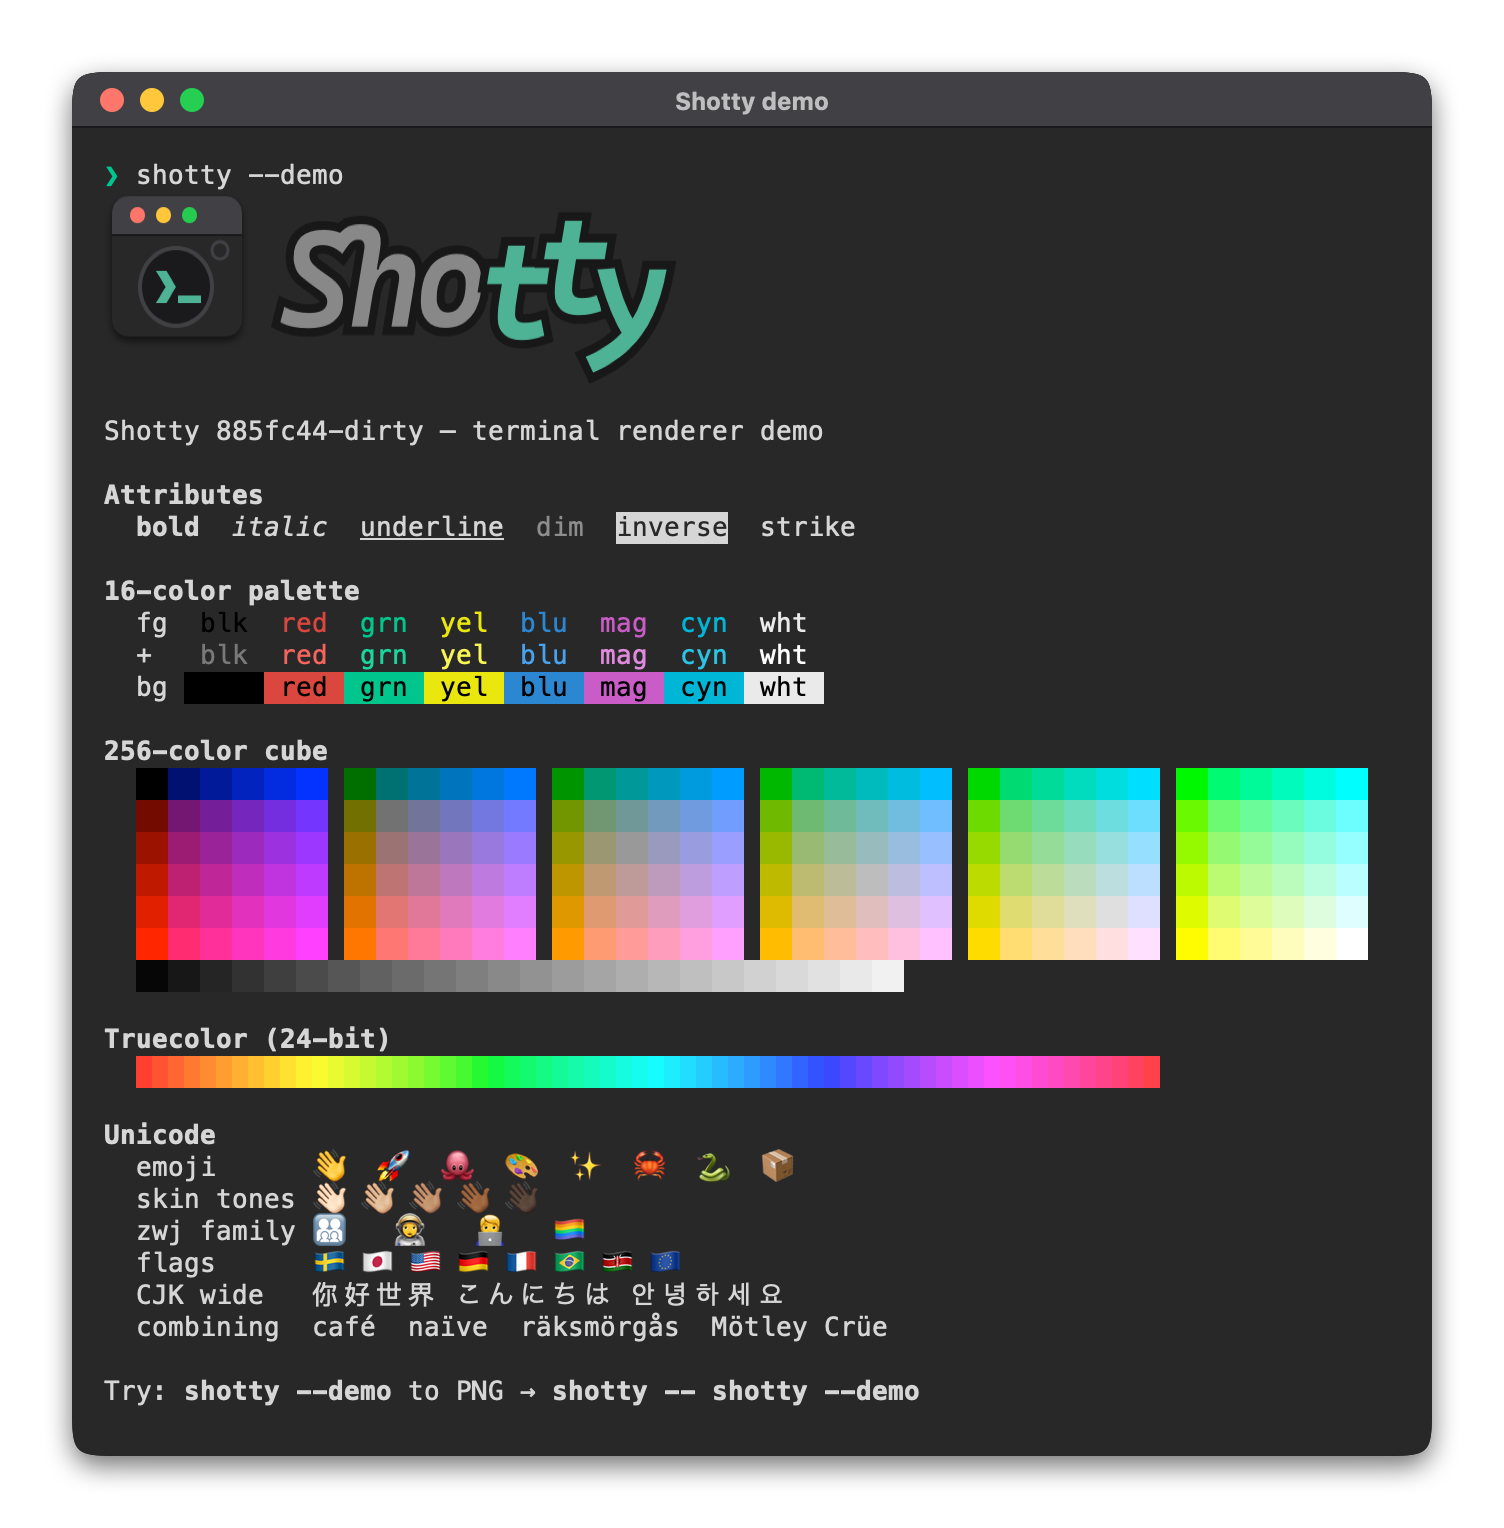The width and height of the screenshot is (1504, 1528).
Task: Click the green zoom window button
Action: [x=192, y=100]
